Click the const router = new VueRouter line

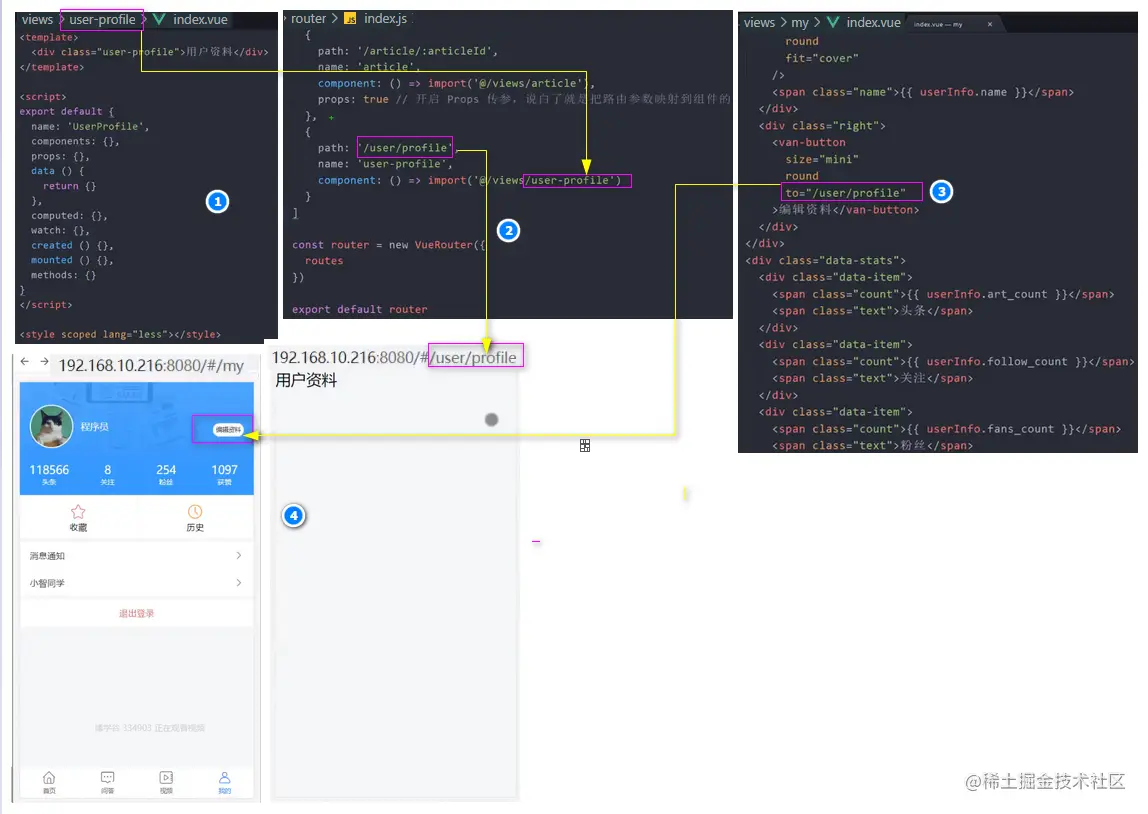point(389,245)
